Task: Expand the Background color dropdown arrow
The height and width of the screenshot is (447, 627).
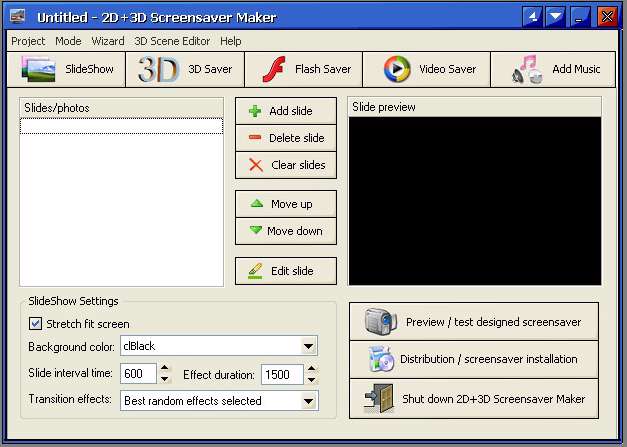Action: point(308,346)
